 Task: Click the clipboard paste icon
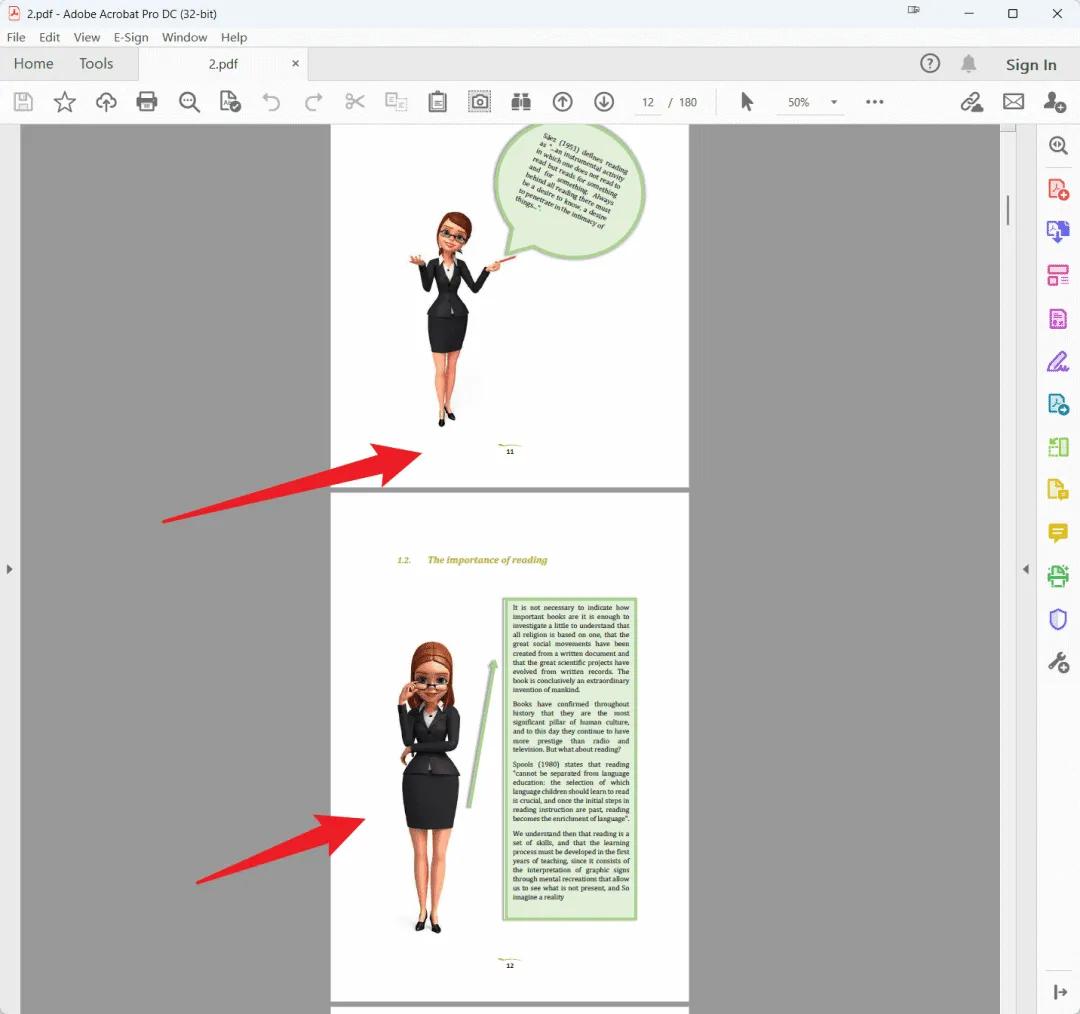click(x=437, y=102)
